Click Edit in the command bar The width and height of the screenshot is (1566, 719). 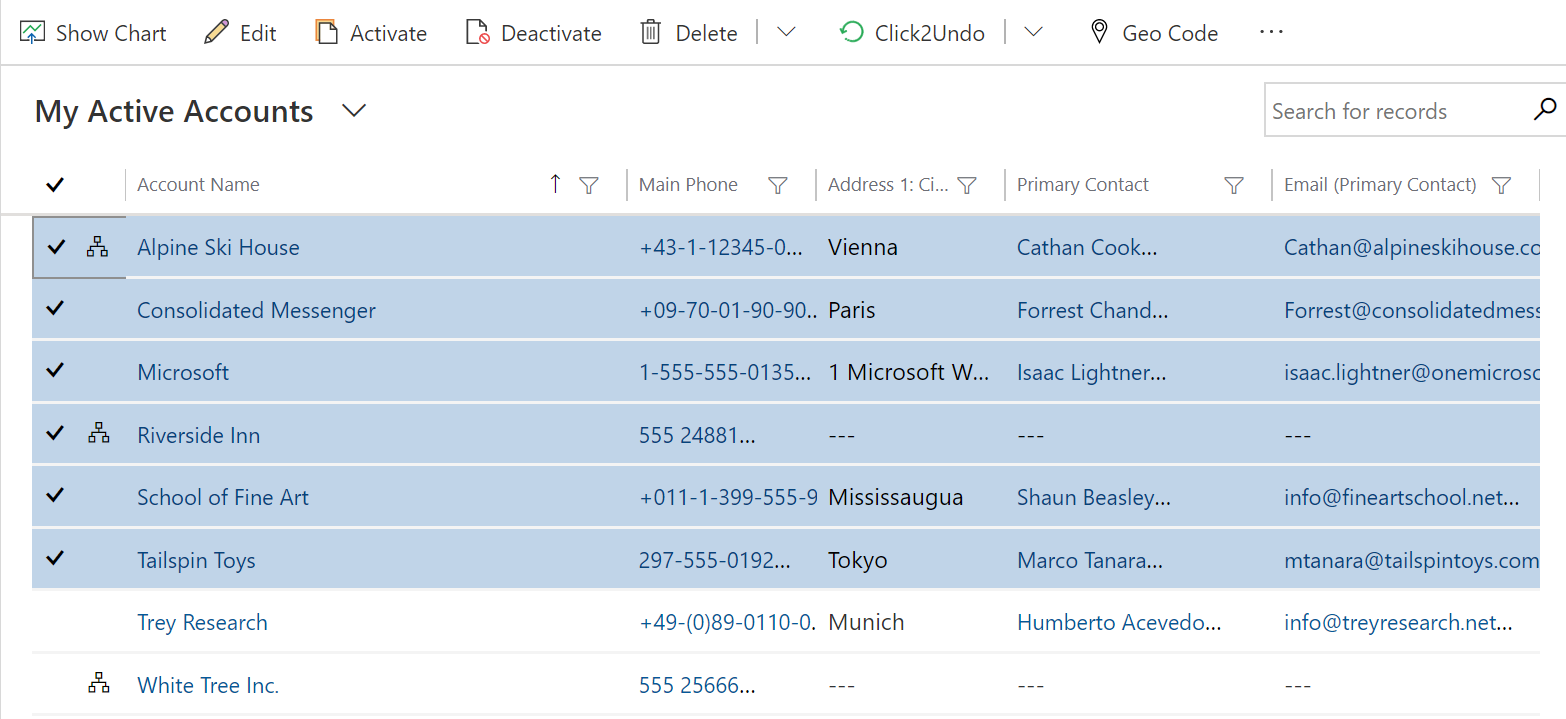[x=240, y=33]
